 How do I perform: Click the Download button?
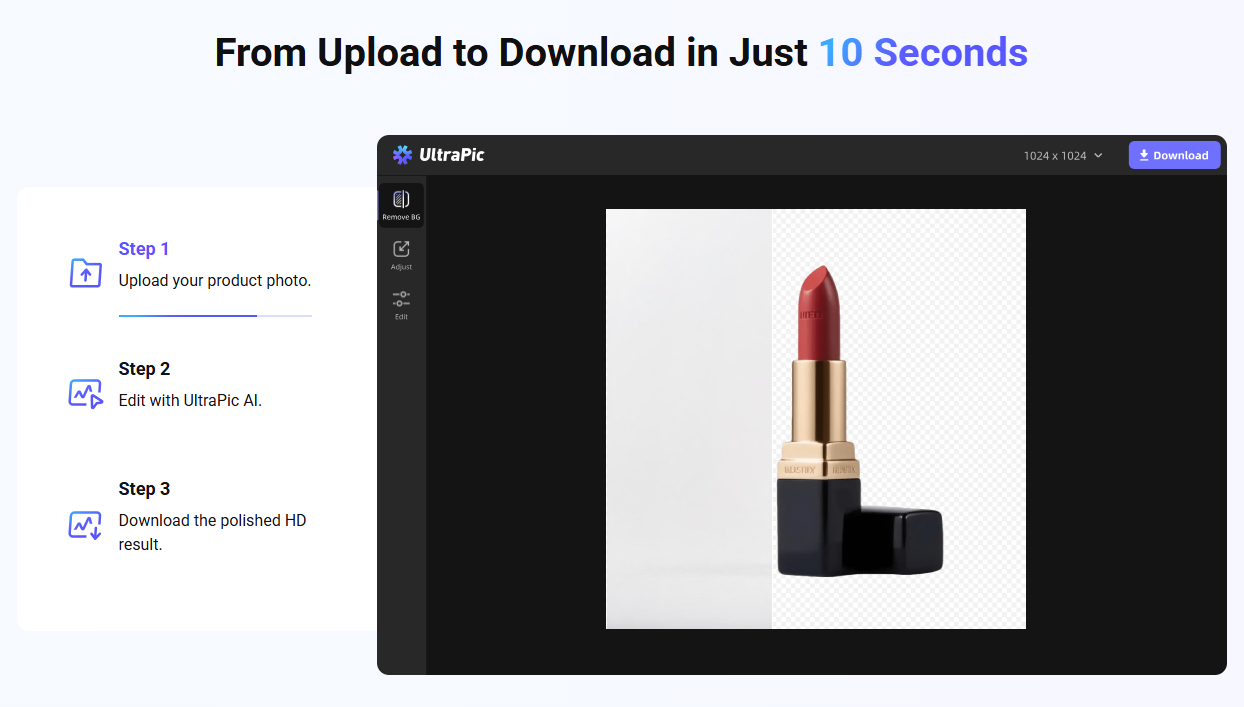point(1174,155)
